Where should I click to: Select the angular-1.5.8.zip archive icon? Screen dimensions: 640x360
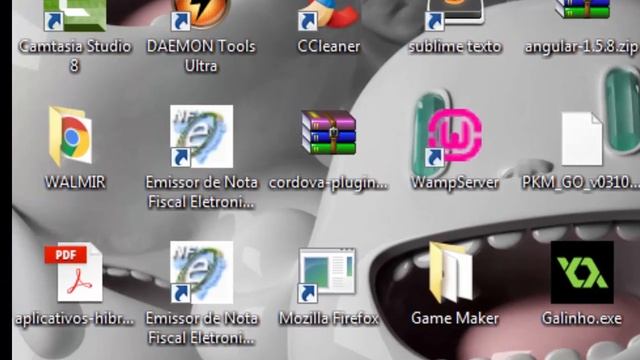tap(582, 9)
